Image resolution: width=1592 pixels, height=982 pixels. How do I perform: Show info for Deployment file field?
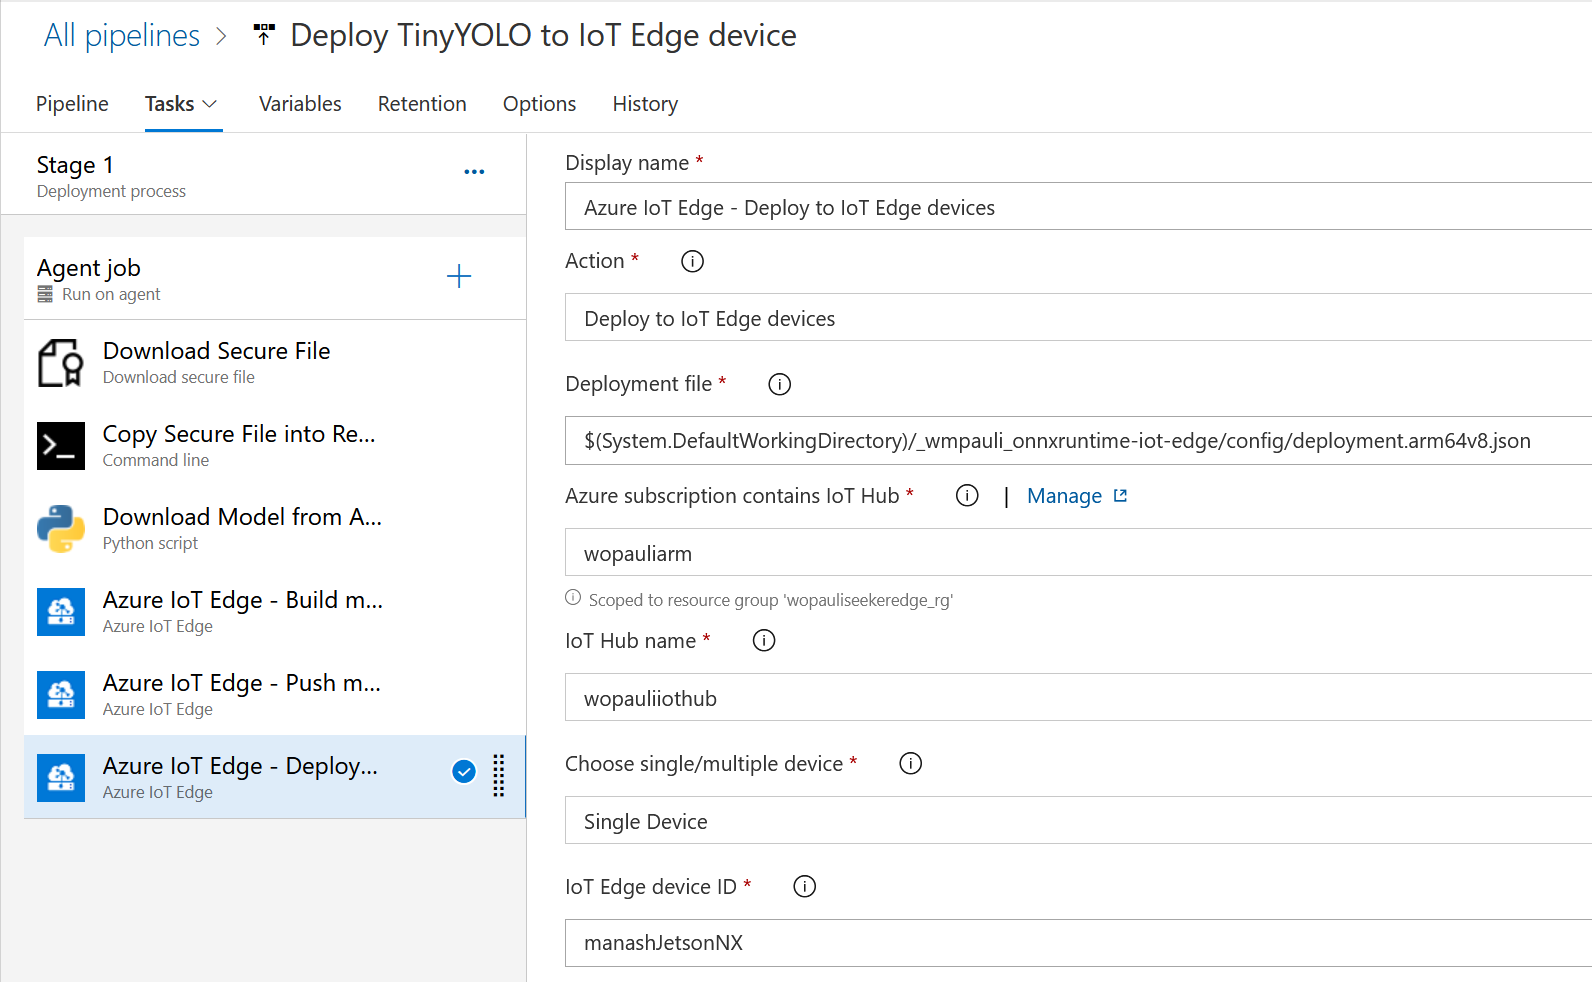(x=779, y=384)
